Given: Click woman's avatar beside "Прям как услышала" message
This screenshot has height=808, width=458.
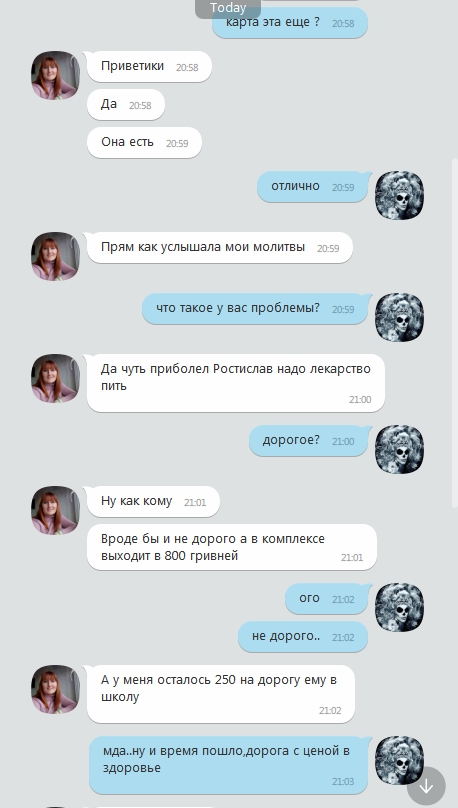Looking at the screenshot, I should (56, 256).
